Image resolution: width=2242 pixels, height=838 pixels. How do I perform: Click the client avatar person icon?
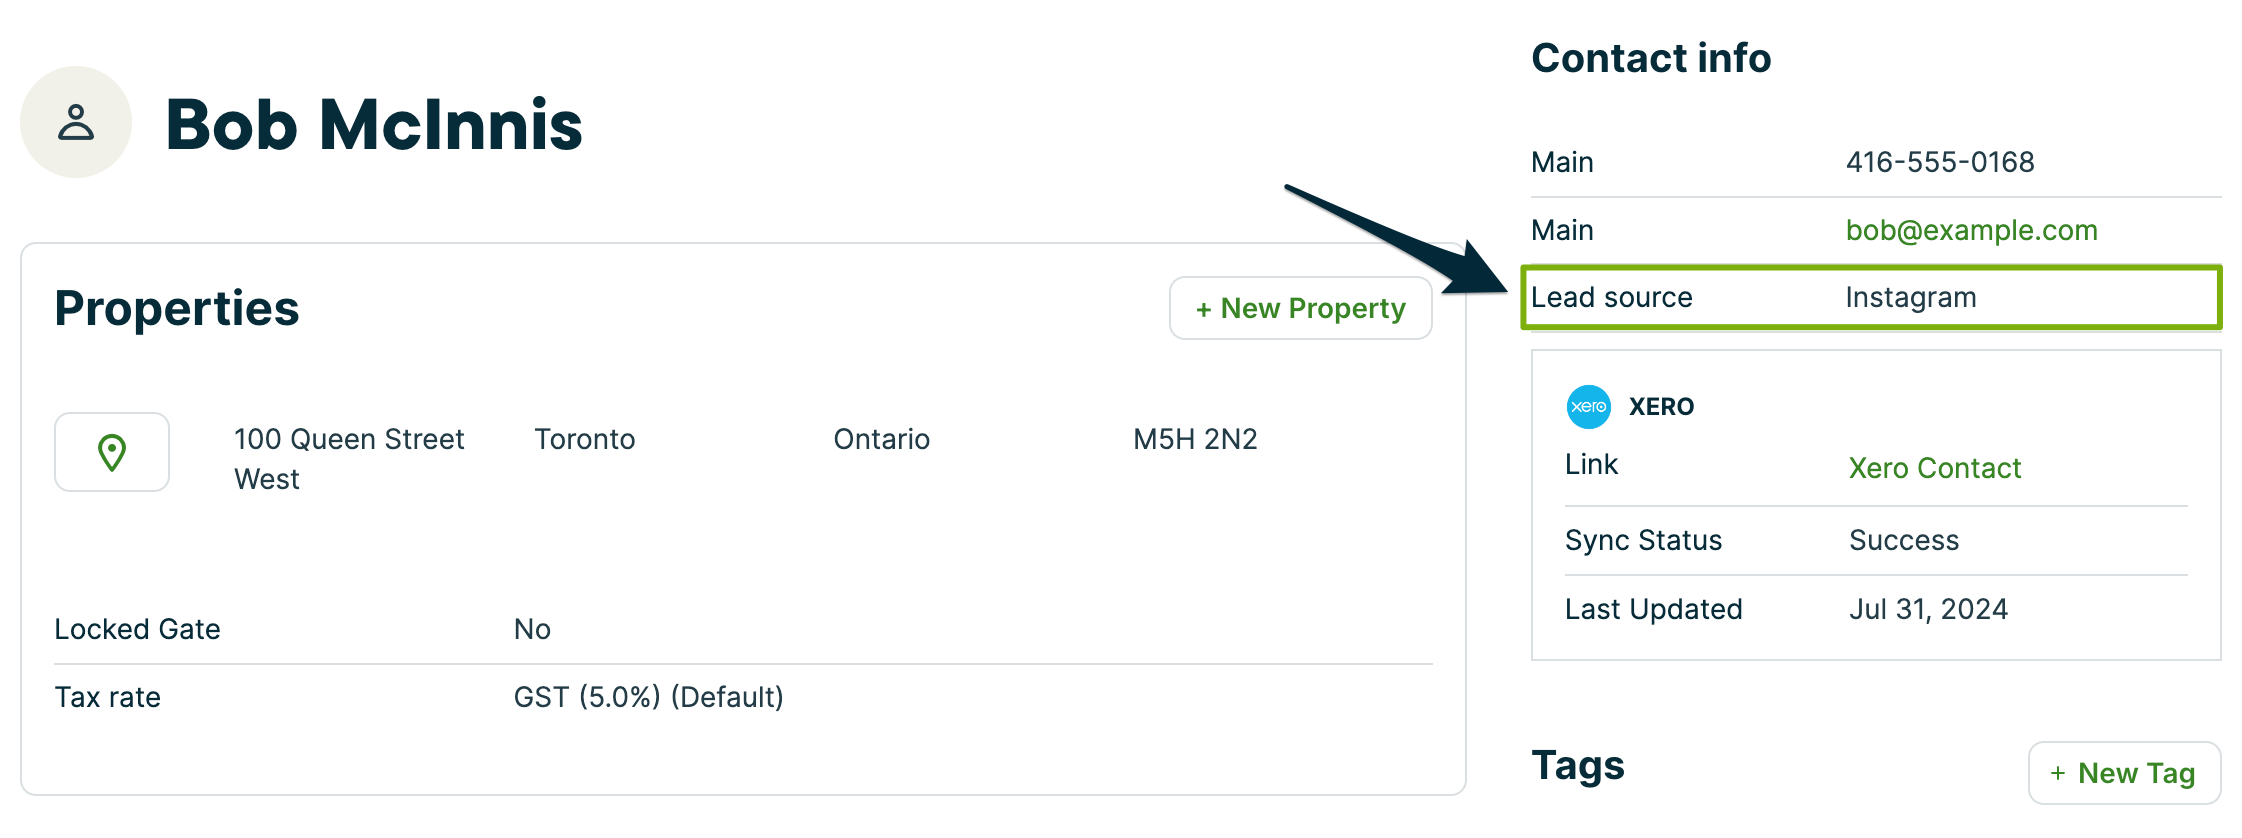tap(76, 122)
